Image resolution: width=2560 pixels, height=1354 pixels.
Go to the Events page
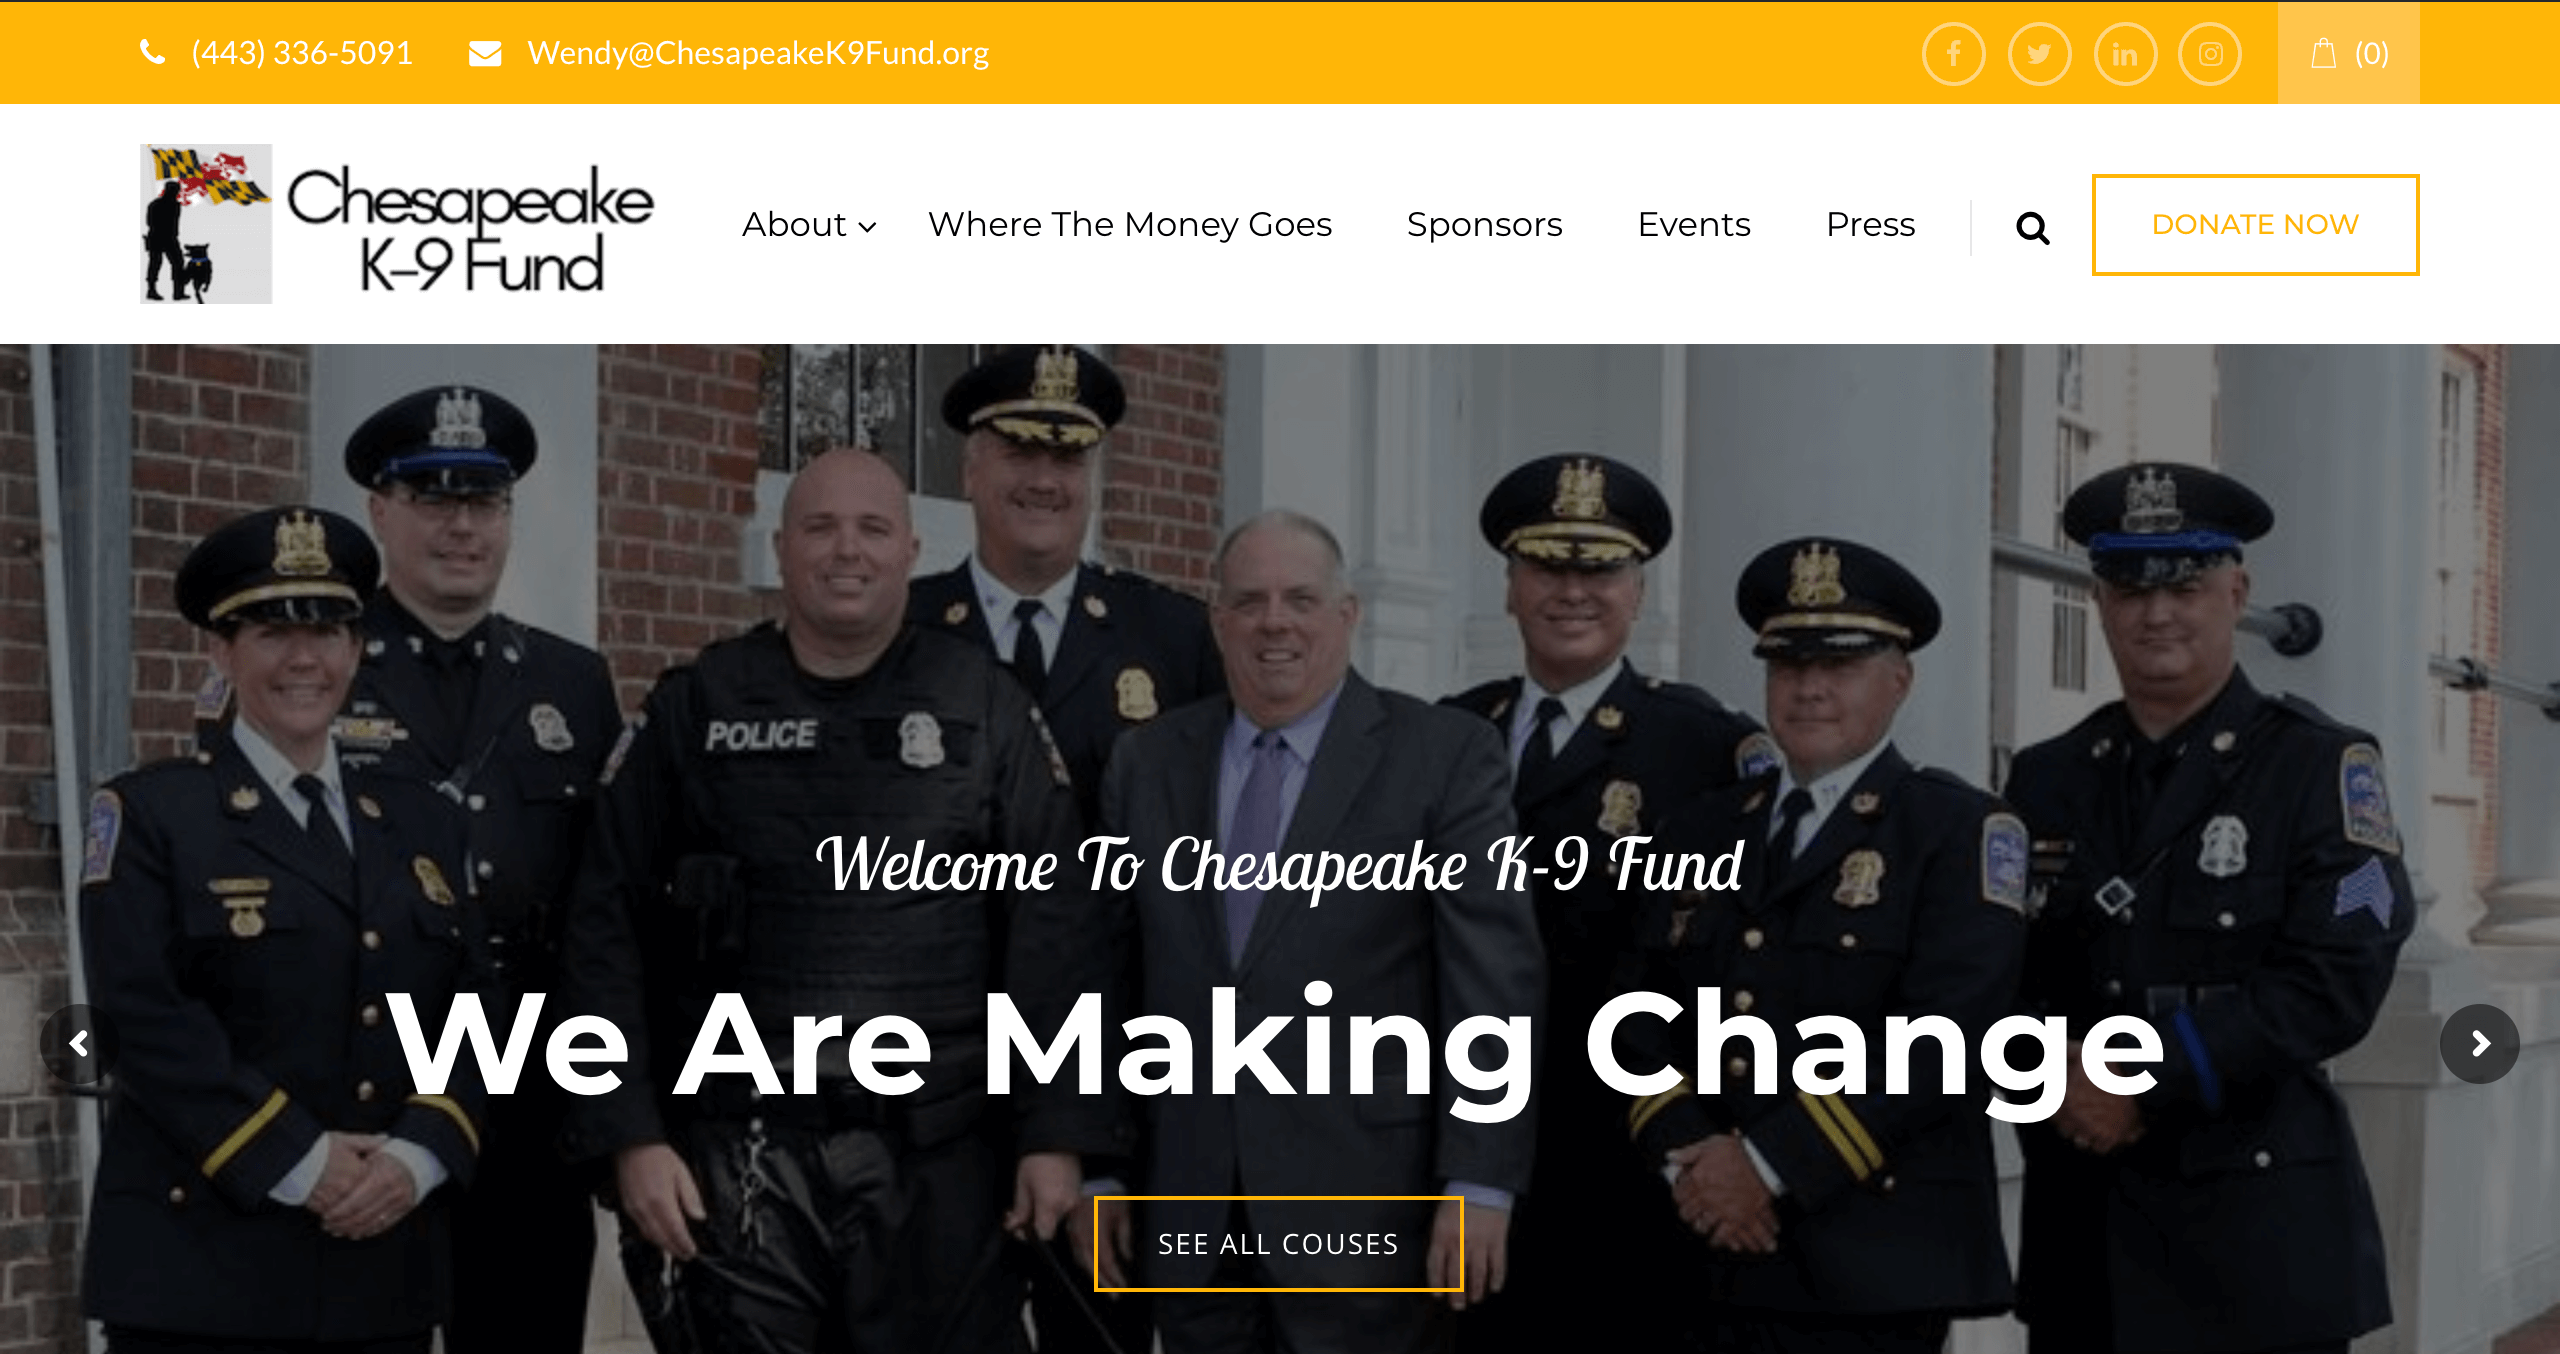click(1694, 224)
